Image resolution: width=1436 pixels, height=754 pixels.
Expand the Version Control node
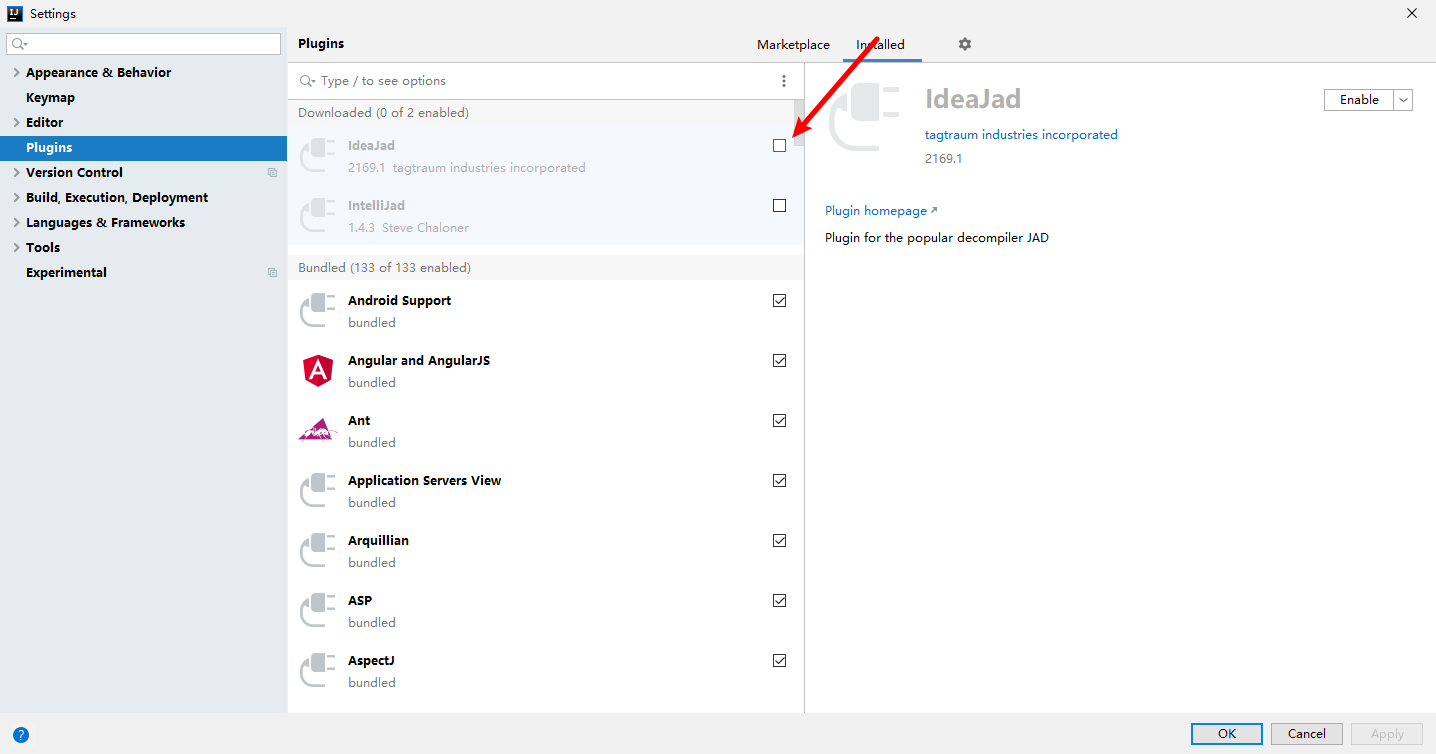(x=16, y=173)
